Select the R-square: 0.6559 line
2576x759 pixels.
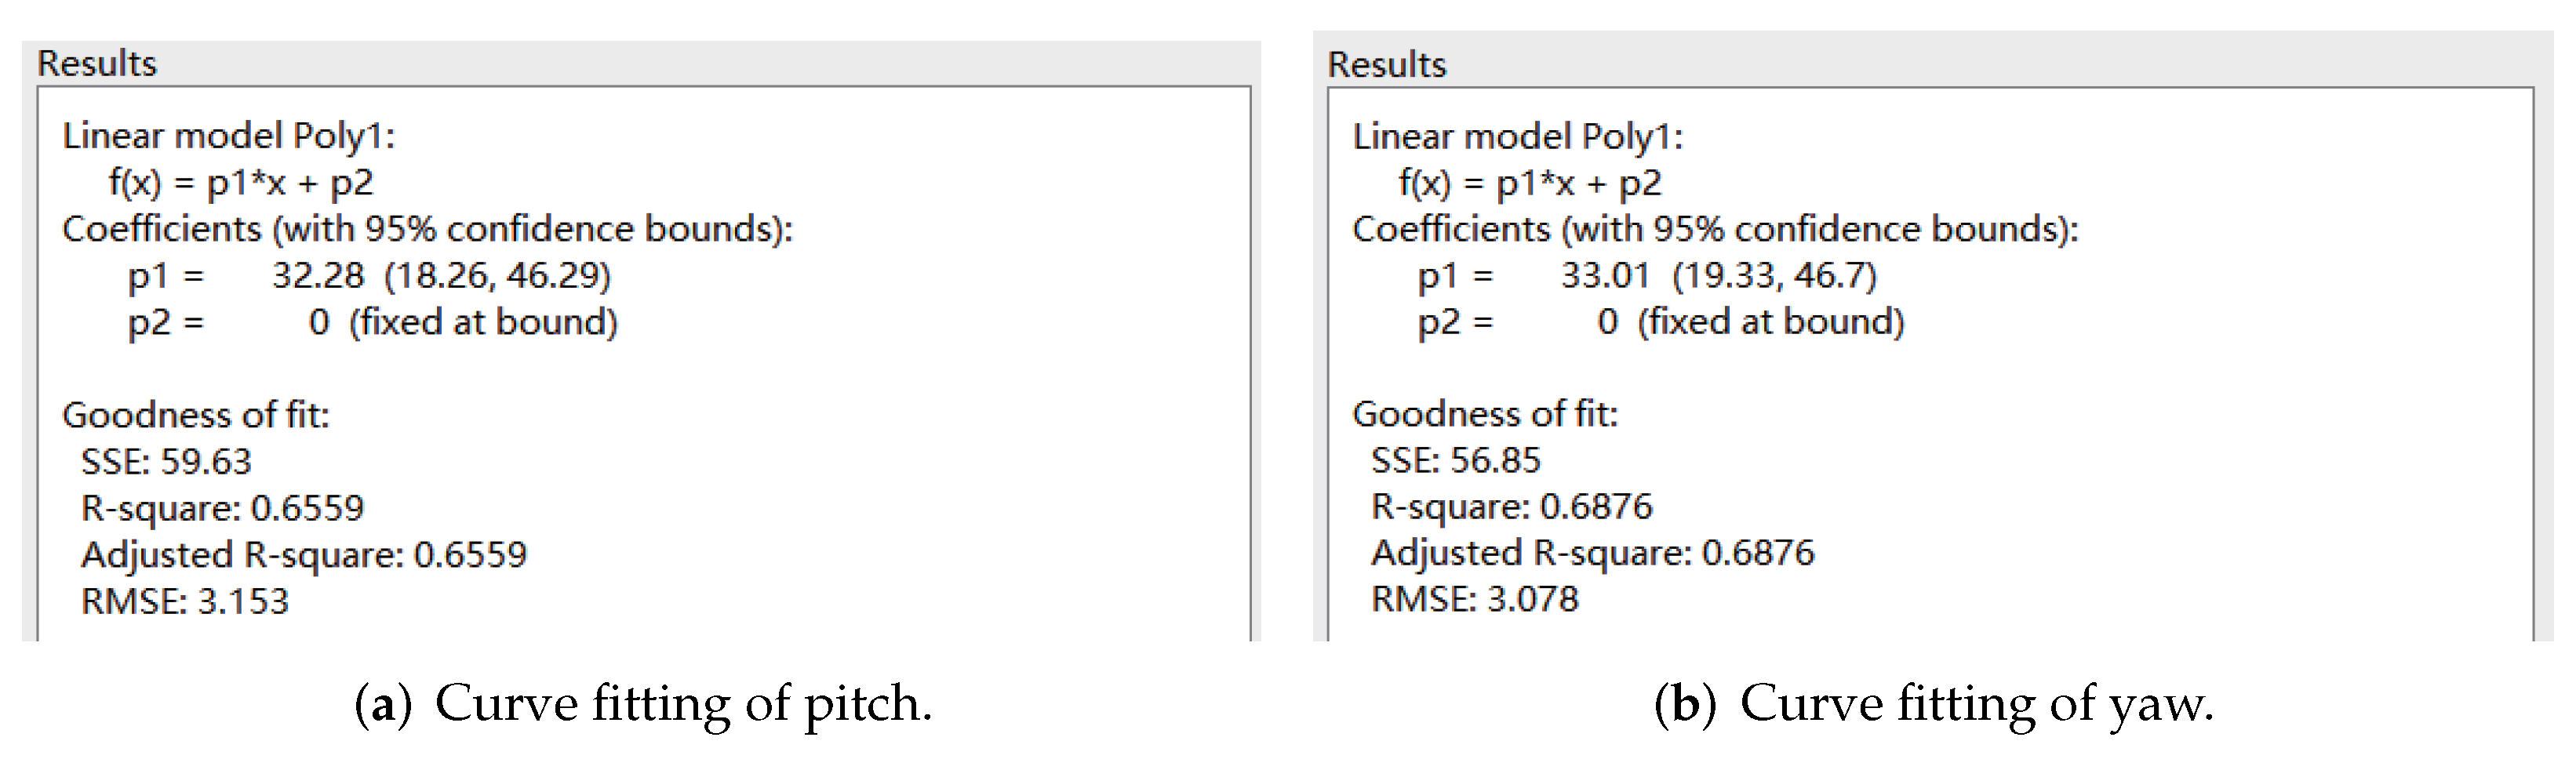[x=223, y=508]
